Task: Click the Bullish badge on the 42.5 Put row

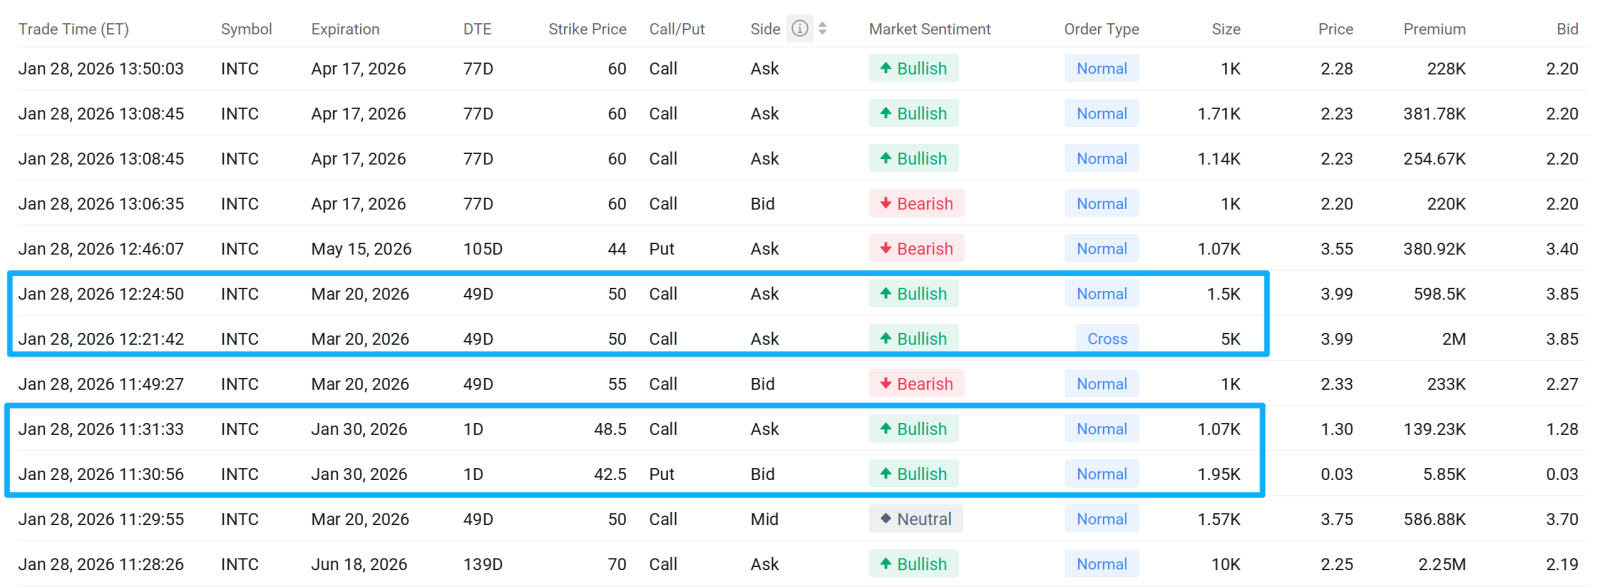Action: click(x=913, y=474)
